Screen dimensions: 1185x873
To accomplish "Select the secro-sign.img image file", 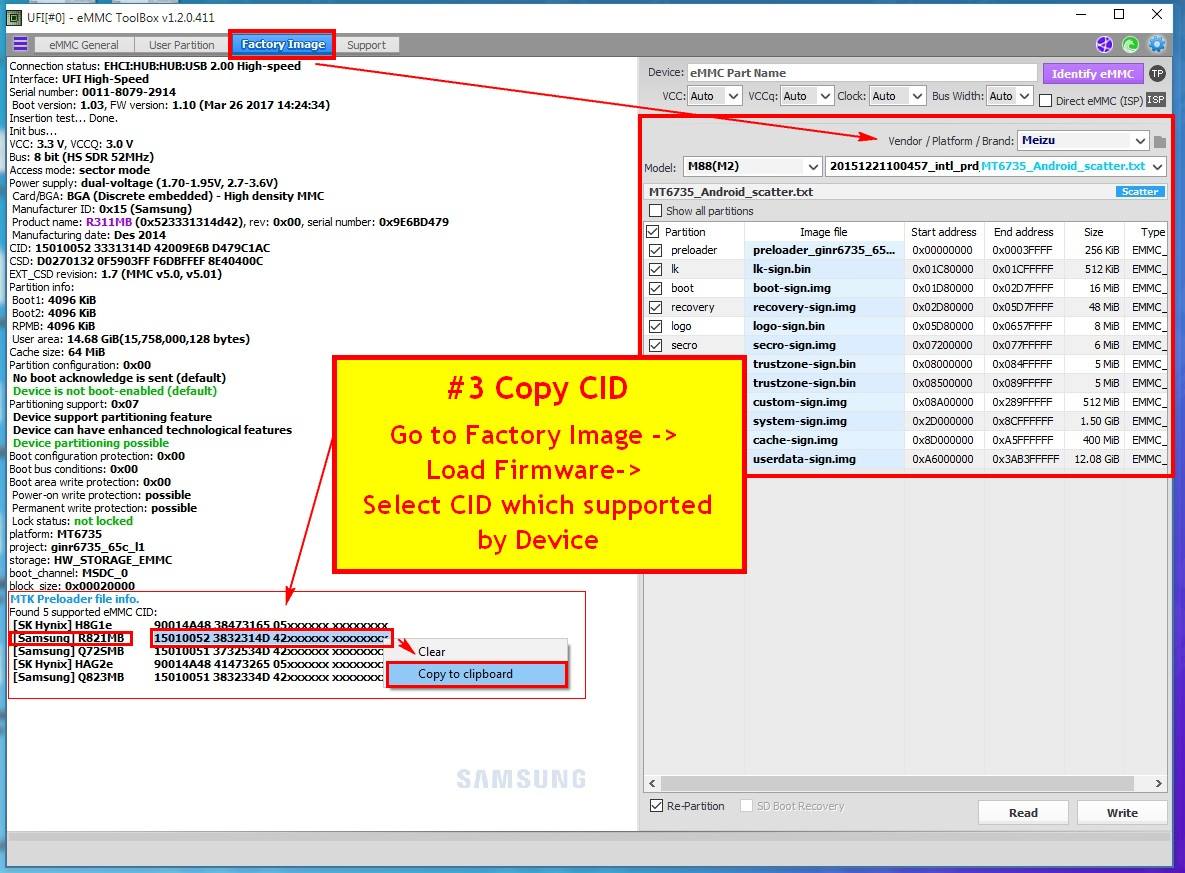I will pos(794,345).
